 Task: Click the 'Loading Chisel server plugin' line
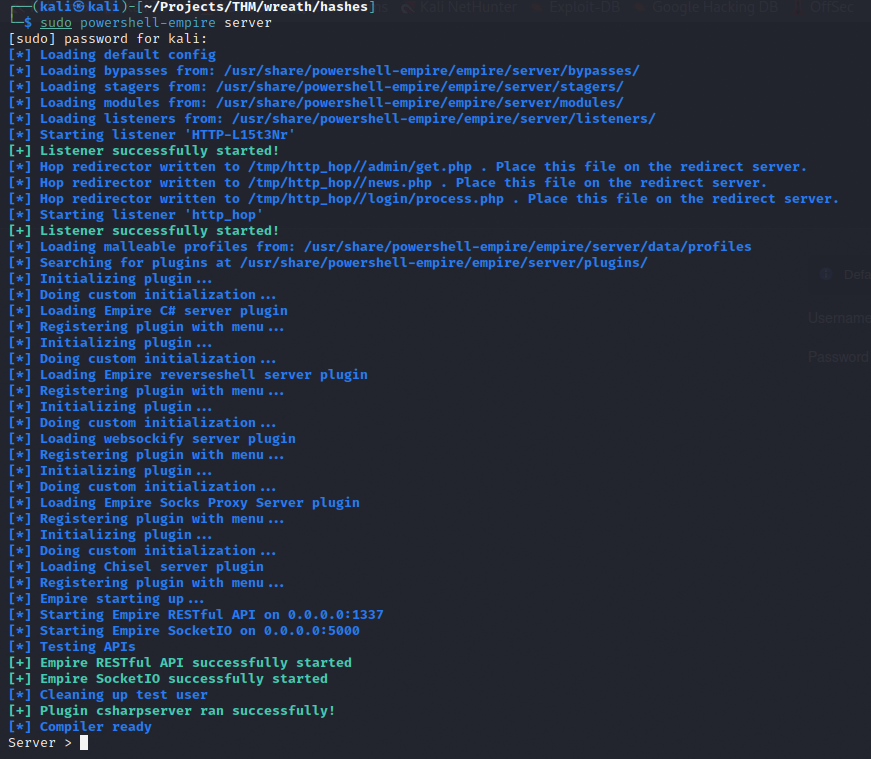[136, 567]
